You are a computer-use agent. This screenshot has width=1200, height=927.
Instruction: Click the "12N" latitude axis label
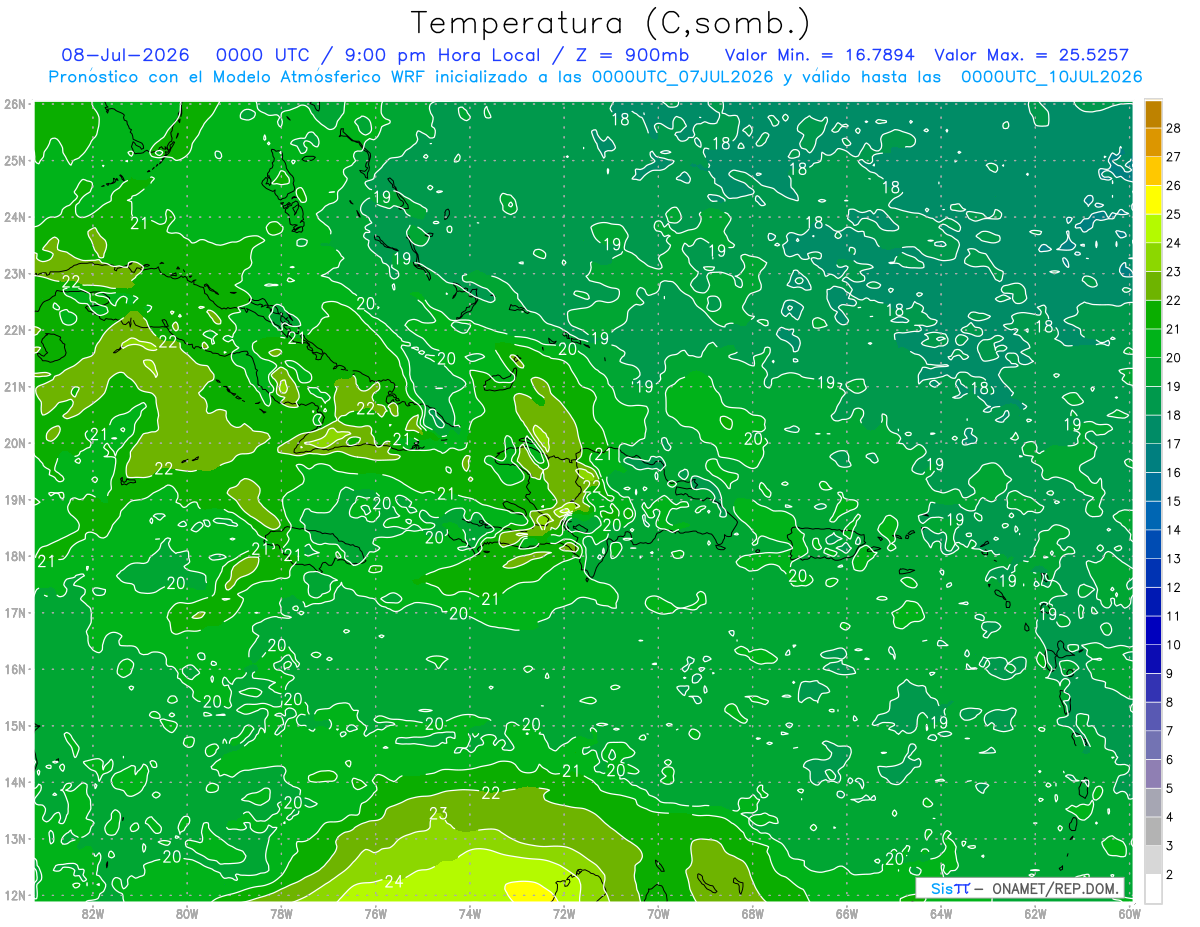pos(14,895)
